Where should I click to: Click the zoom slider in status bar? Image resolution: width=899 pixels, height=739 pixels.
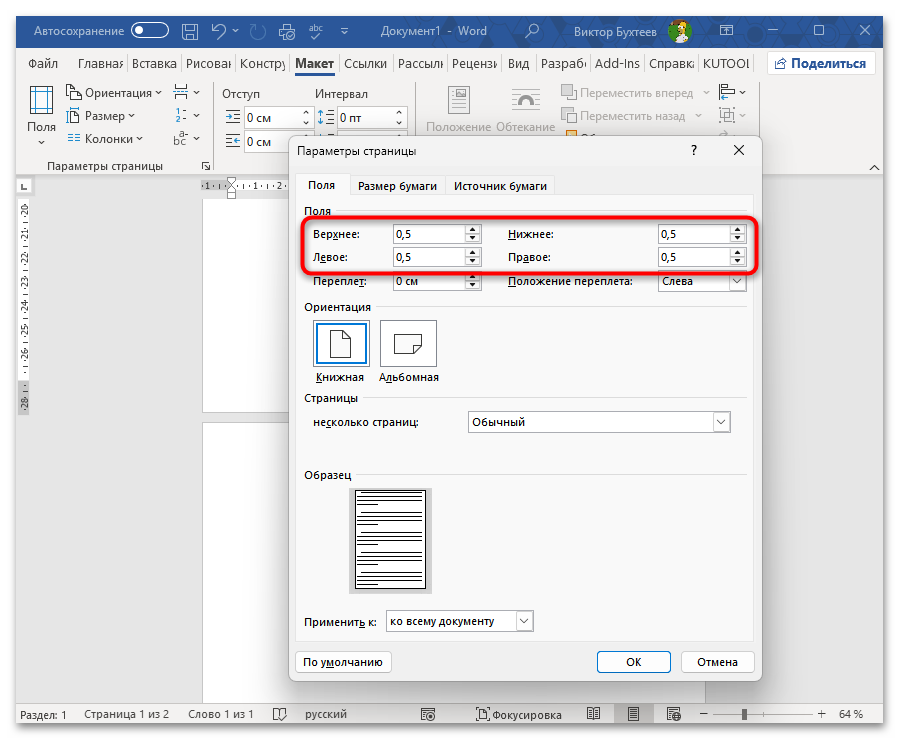coord(744,715)
